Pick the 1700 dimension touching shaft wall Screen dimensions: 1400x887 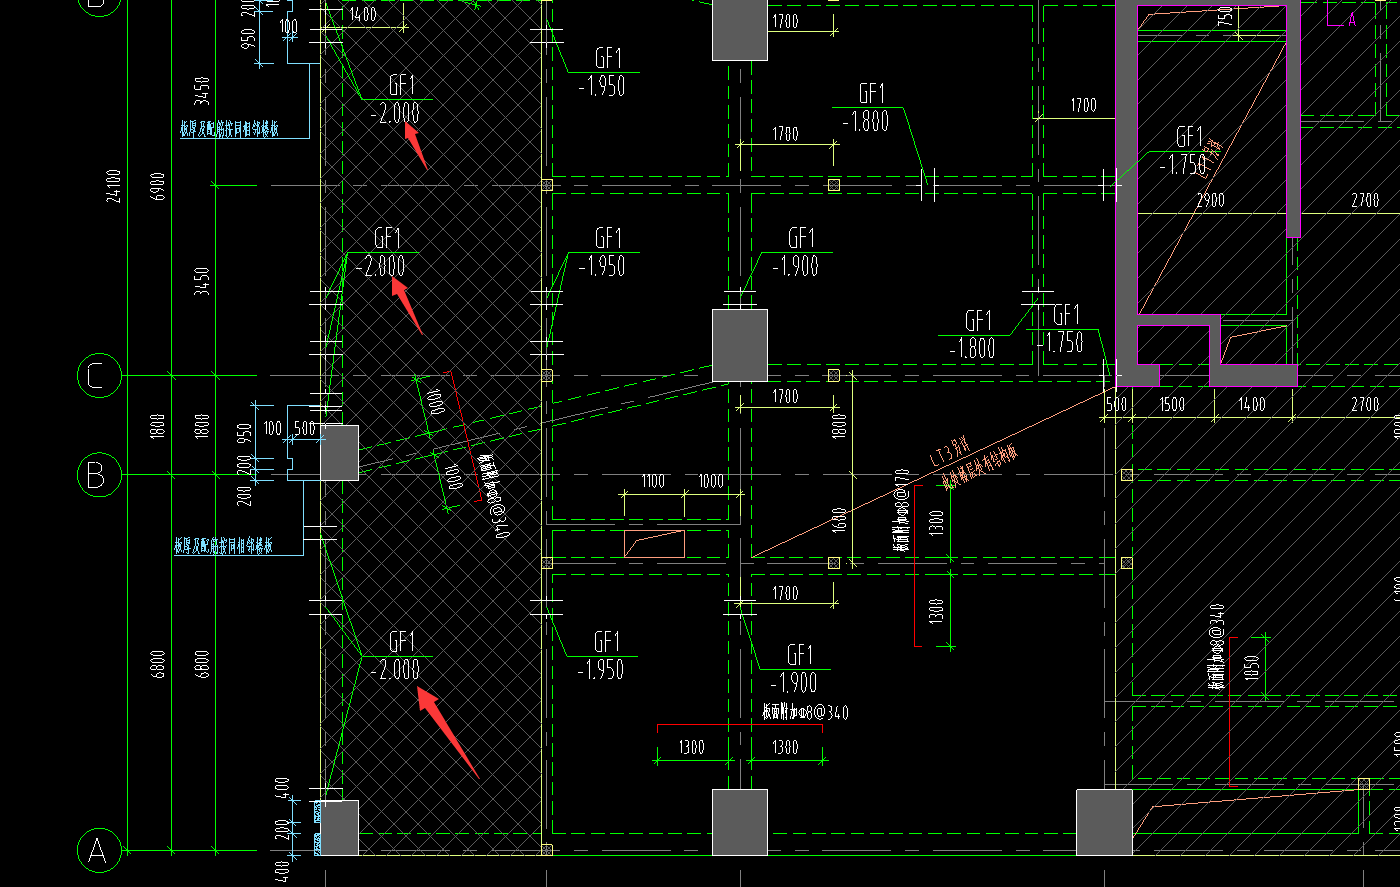[1083, 105]
